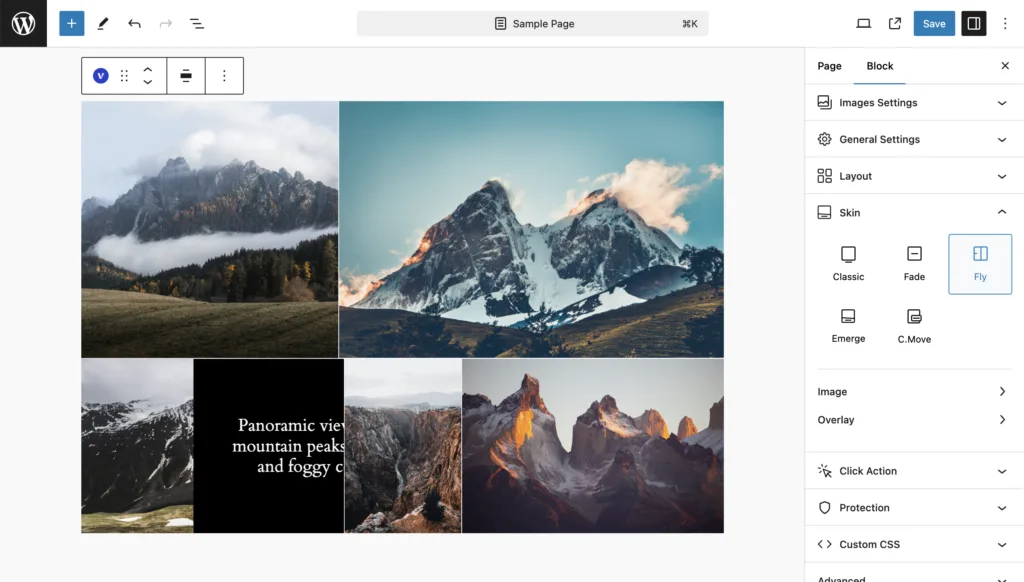This screenshot has width=1024, height=582.
Task: View the page in new tab
Action: click(x=895, y=24)
